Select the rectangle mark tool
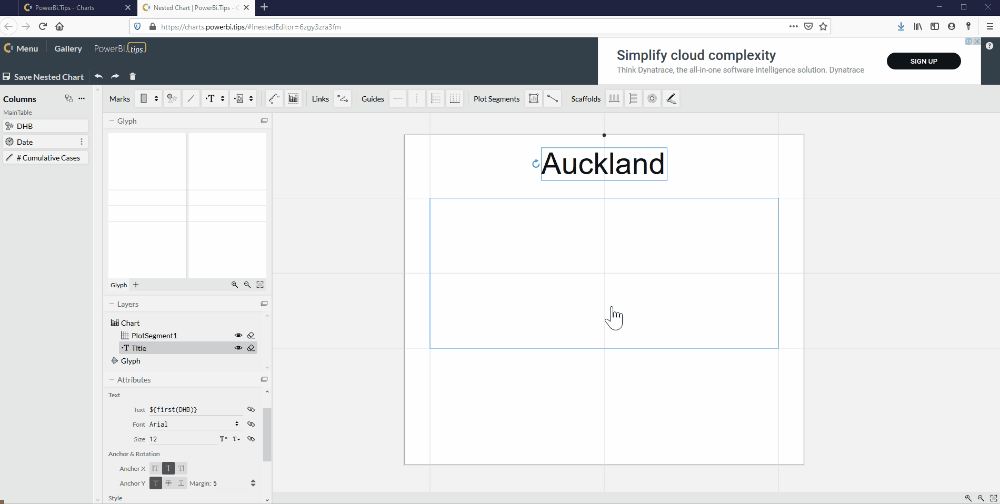 (x=144, y=98)
